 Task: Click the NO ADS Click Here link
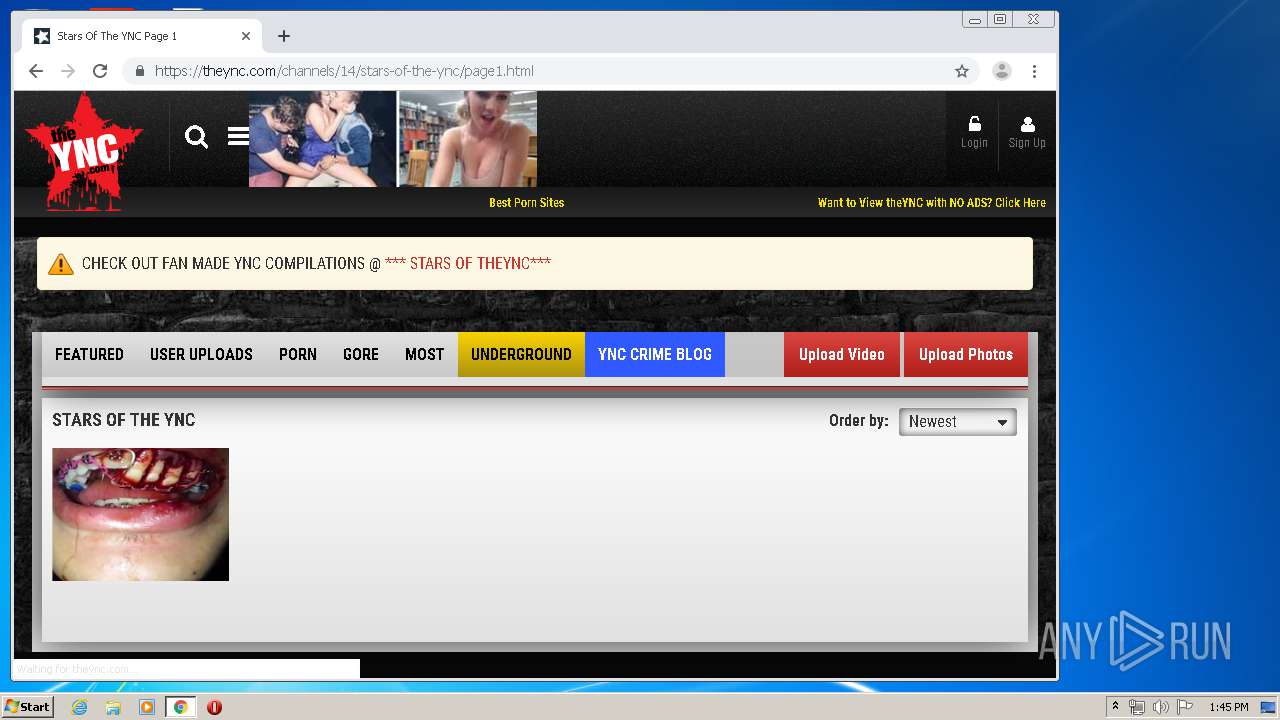tap(932, 203)
